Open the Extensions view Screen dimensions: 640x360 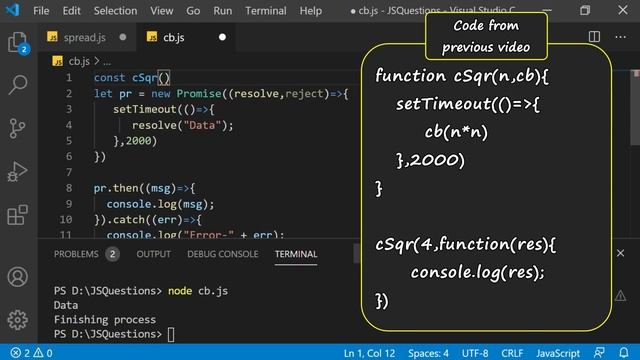[18, 215]
